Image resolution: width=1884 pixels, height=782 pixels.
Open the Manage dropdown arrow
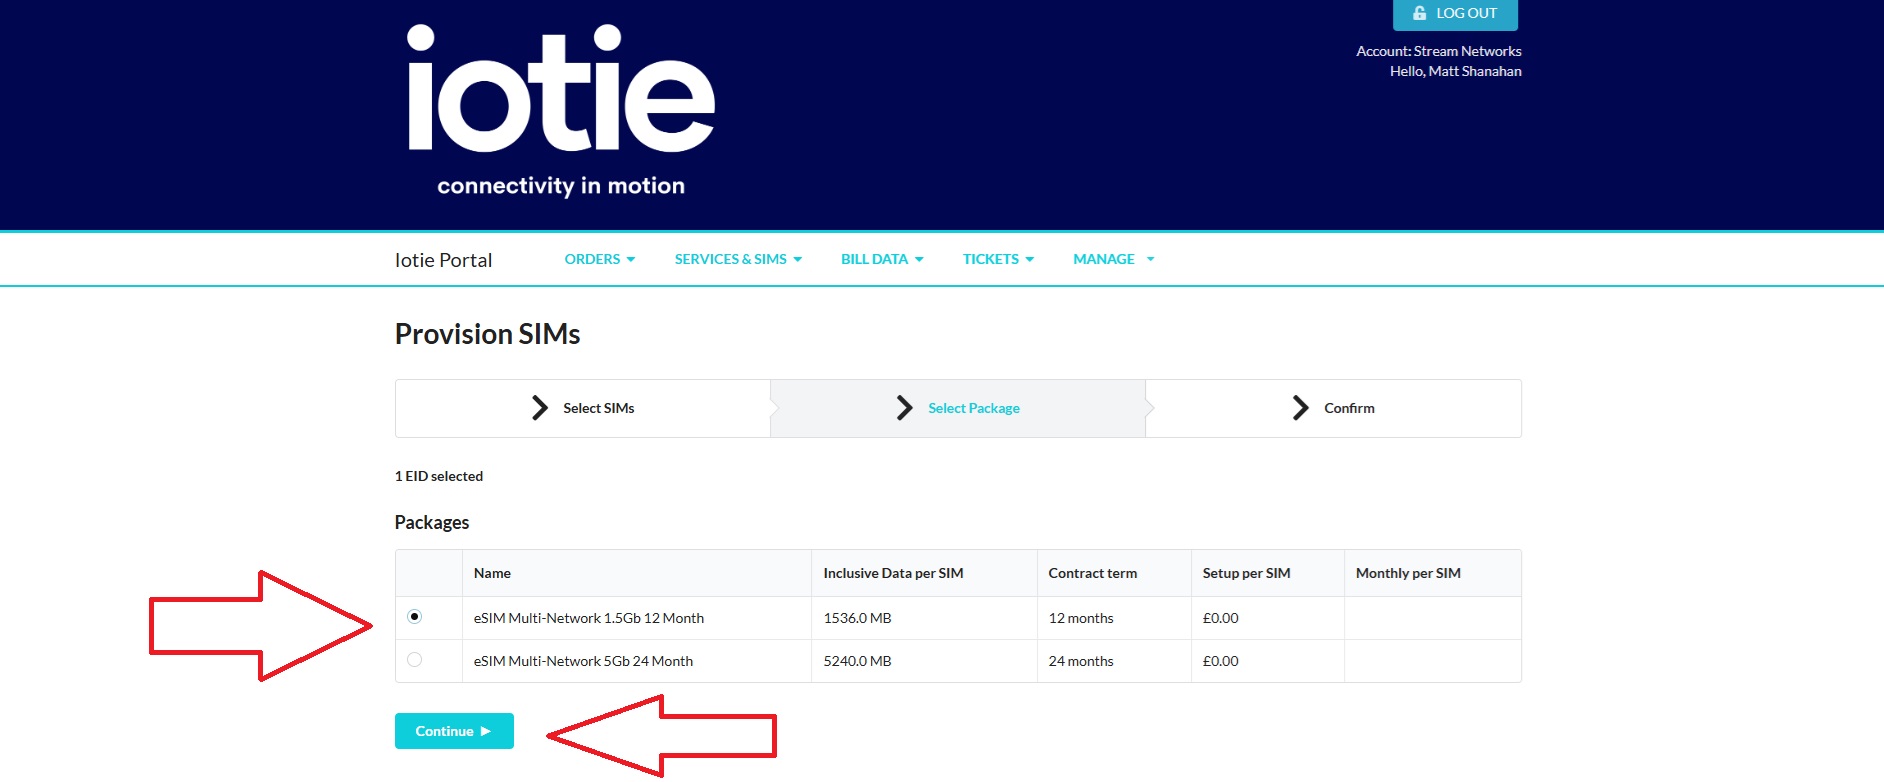point(1150,259)
